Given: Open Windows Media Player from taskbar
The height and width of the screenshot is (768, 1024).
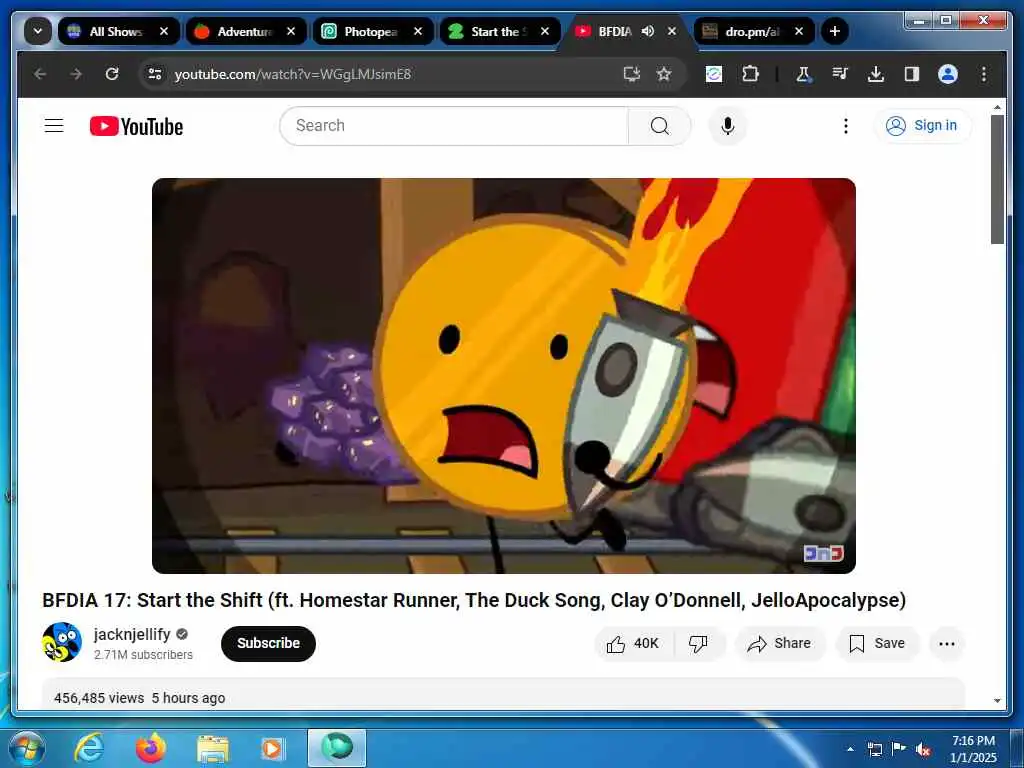Looking at the screenshot, I should [272, 748].
